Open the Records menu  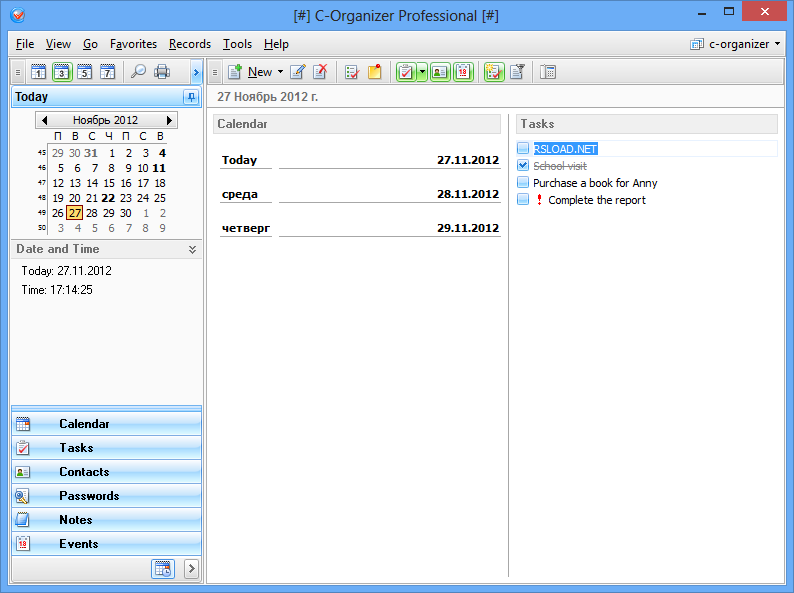pos(190,44)
